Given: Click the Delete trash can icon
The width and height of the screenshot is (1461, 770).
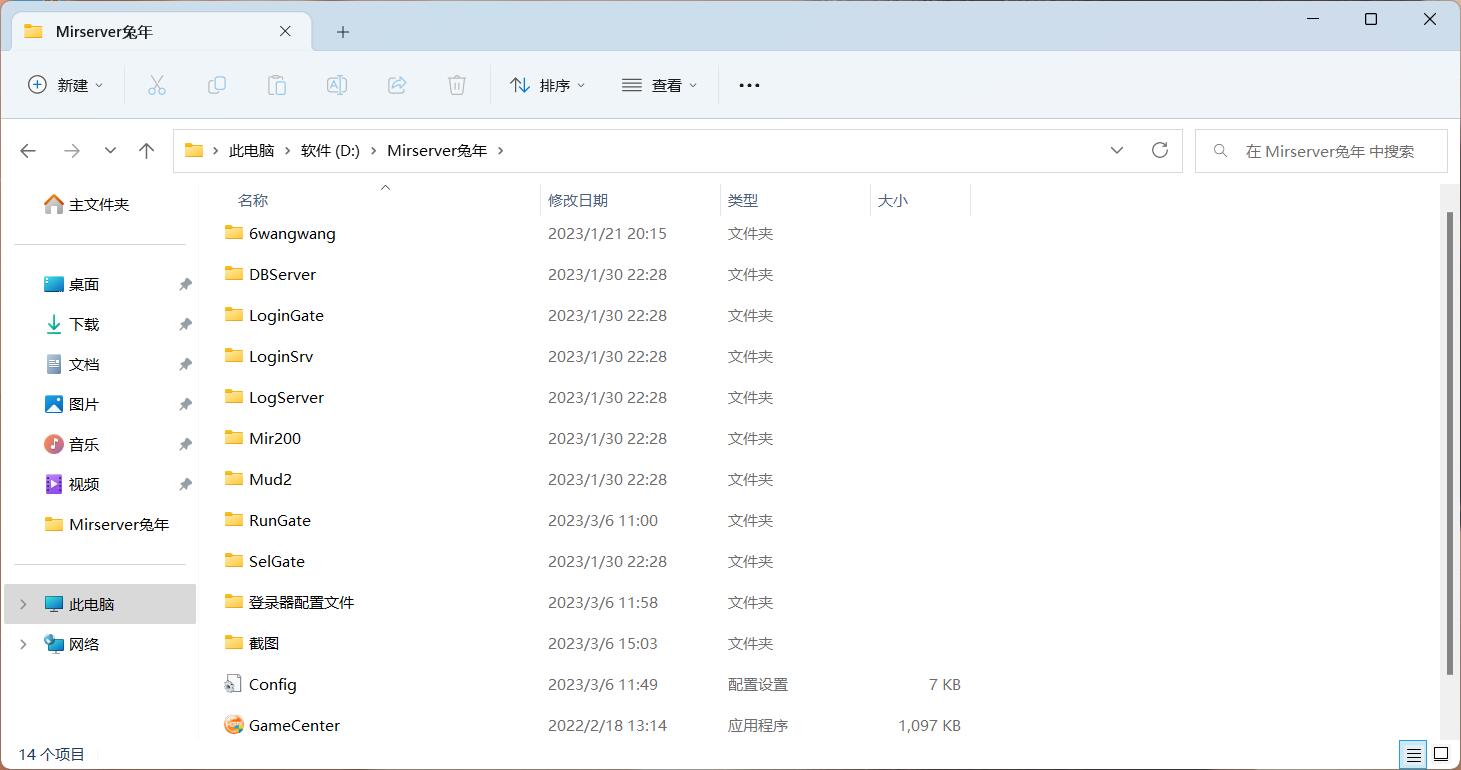Looking at the screenshot, I should 457,85.
